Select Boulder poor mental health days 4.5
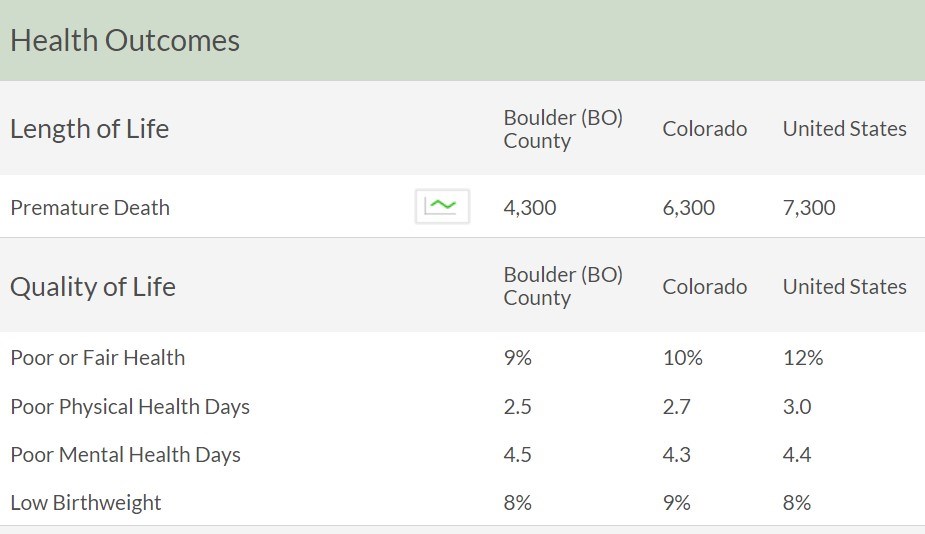925x534 pixels. point(517,455)
